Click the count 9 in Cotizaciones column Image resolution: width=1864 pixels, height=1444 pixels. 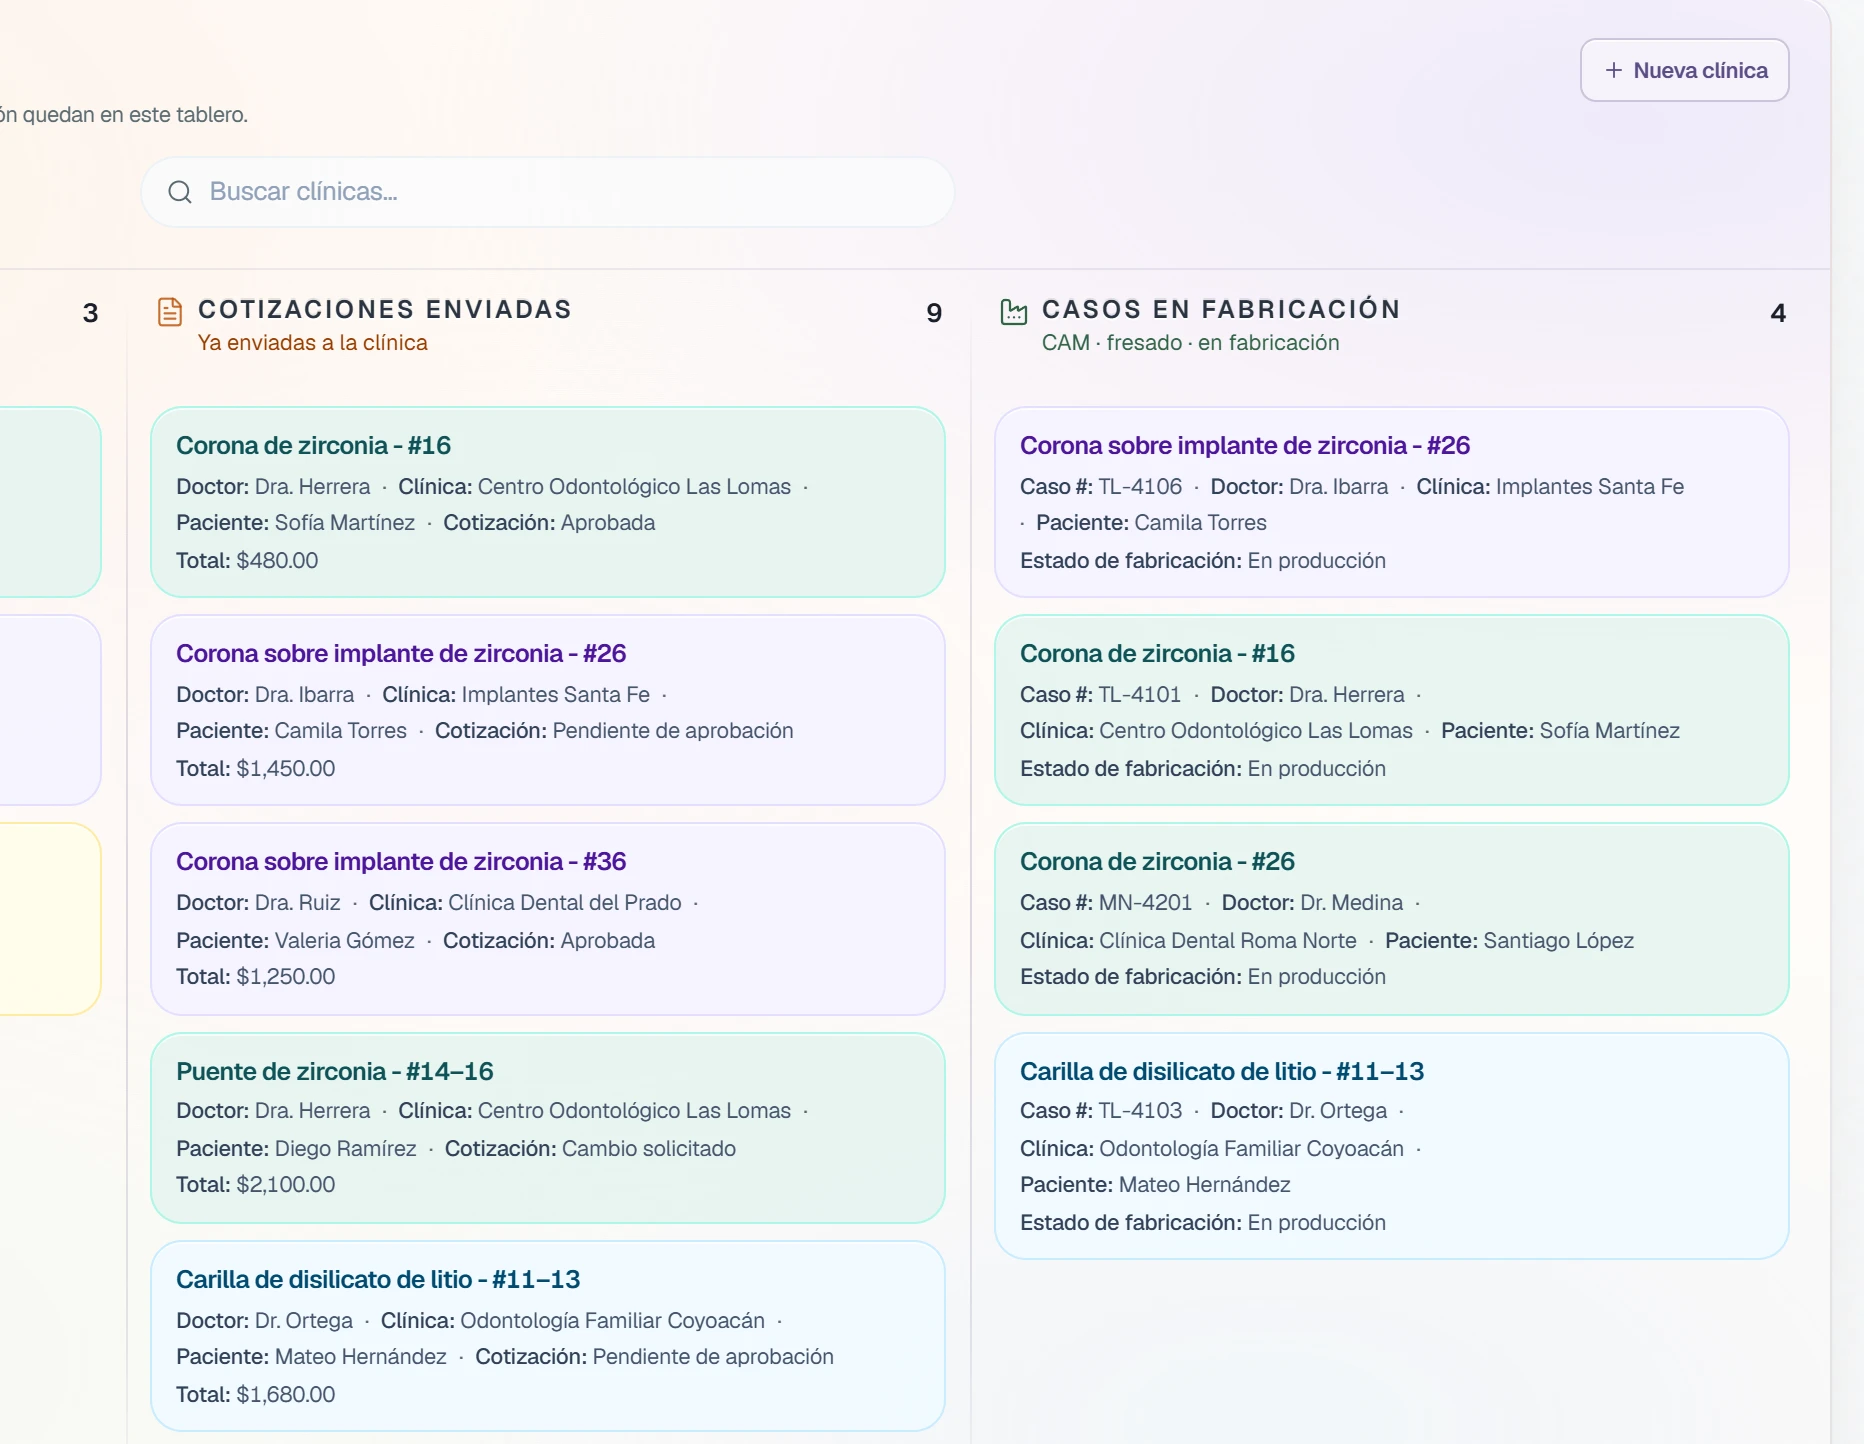click(x=934, y=313)
